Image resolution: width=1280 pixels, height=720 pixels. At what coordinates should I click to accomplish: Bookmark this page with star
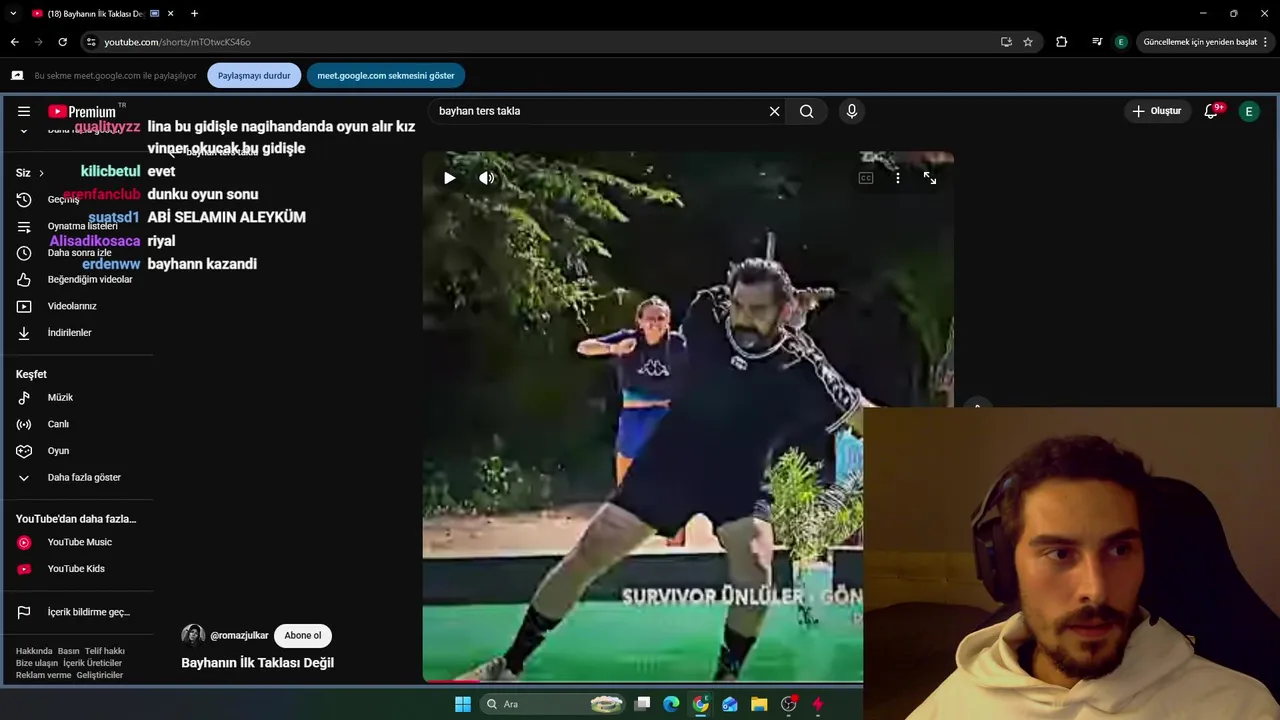(x=1028, y=42)
